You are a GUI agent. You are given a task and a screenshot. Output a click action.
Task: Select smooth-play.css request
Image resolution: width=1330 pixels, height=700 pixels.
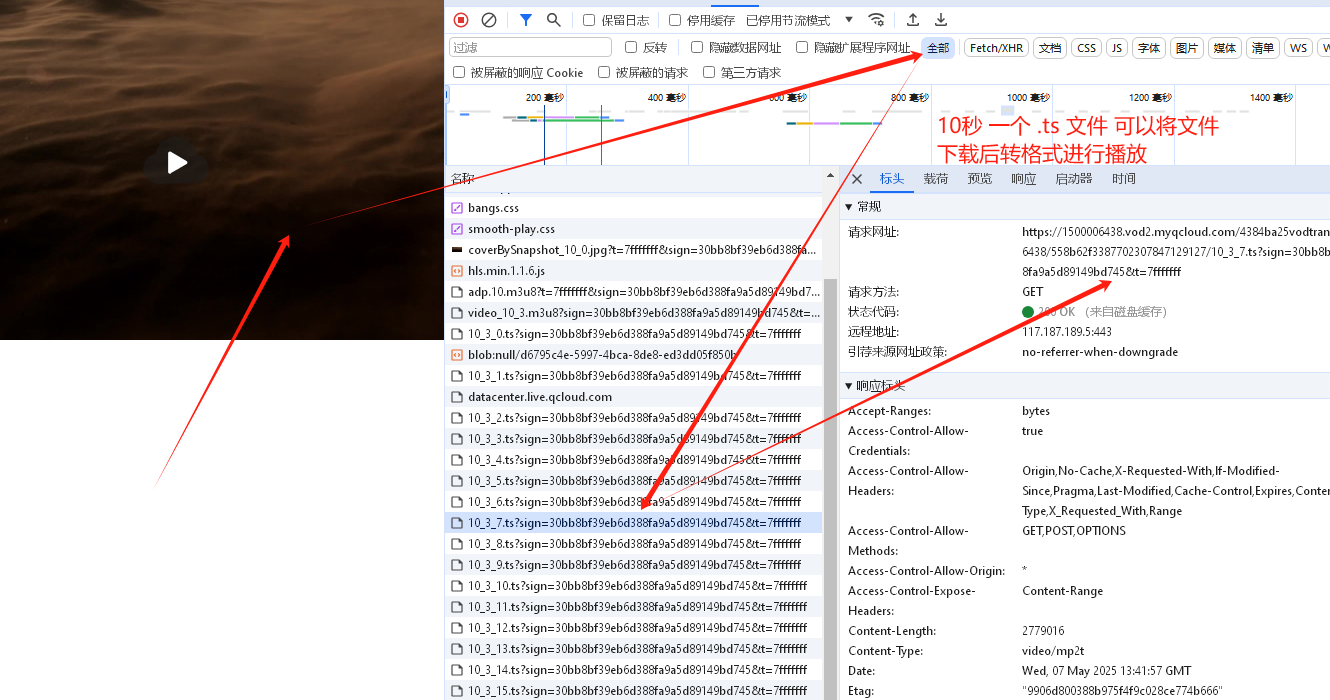pyautogui.click(x=634, y=229)
